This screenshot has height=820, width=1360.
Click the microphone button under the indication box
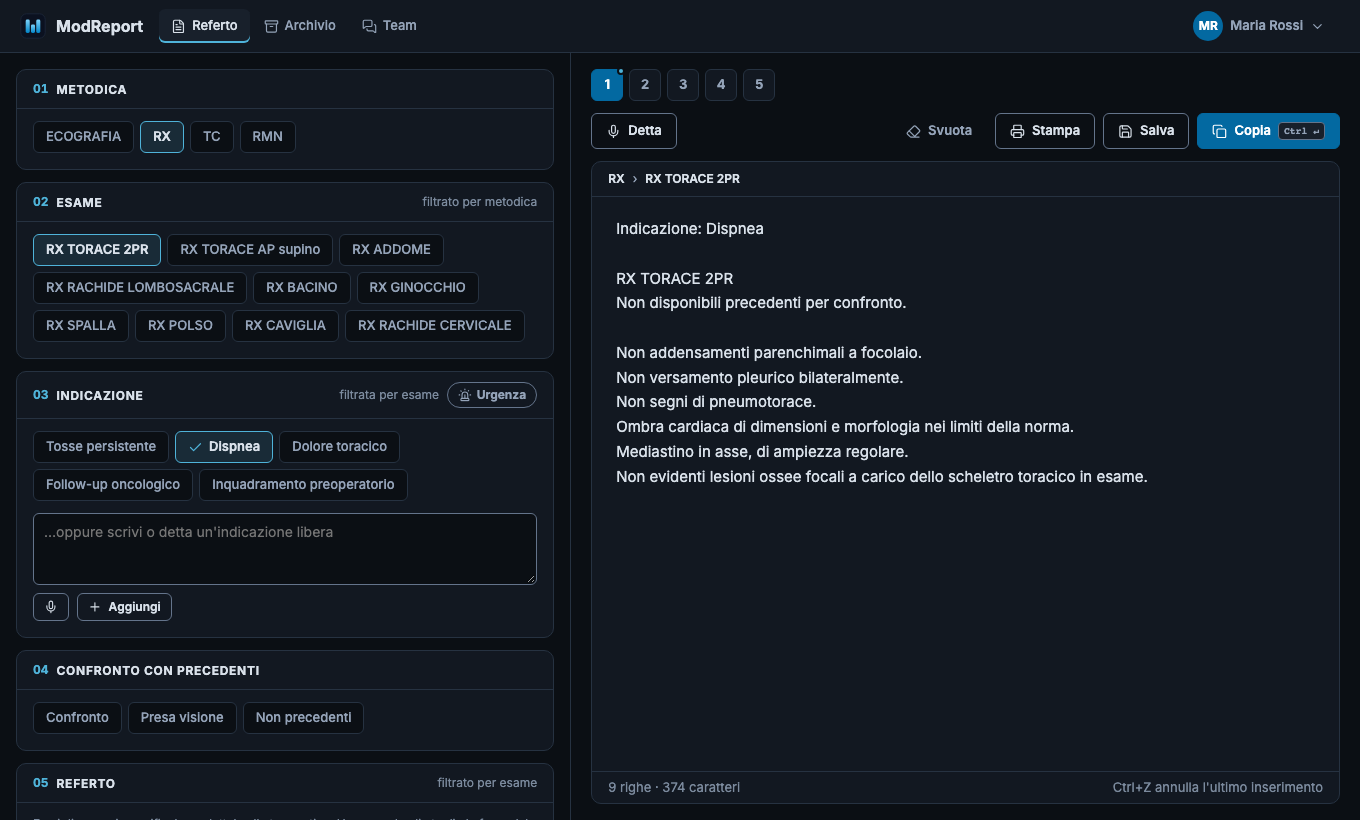(x=51, y=607)
